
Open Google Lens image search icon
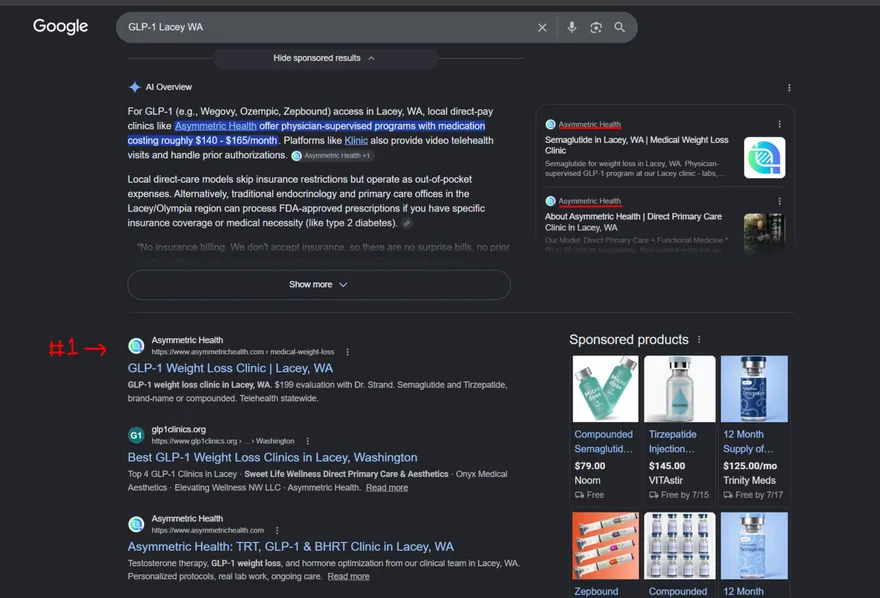[595, 27]
